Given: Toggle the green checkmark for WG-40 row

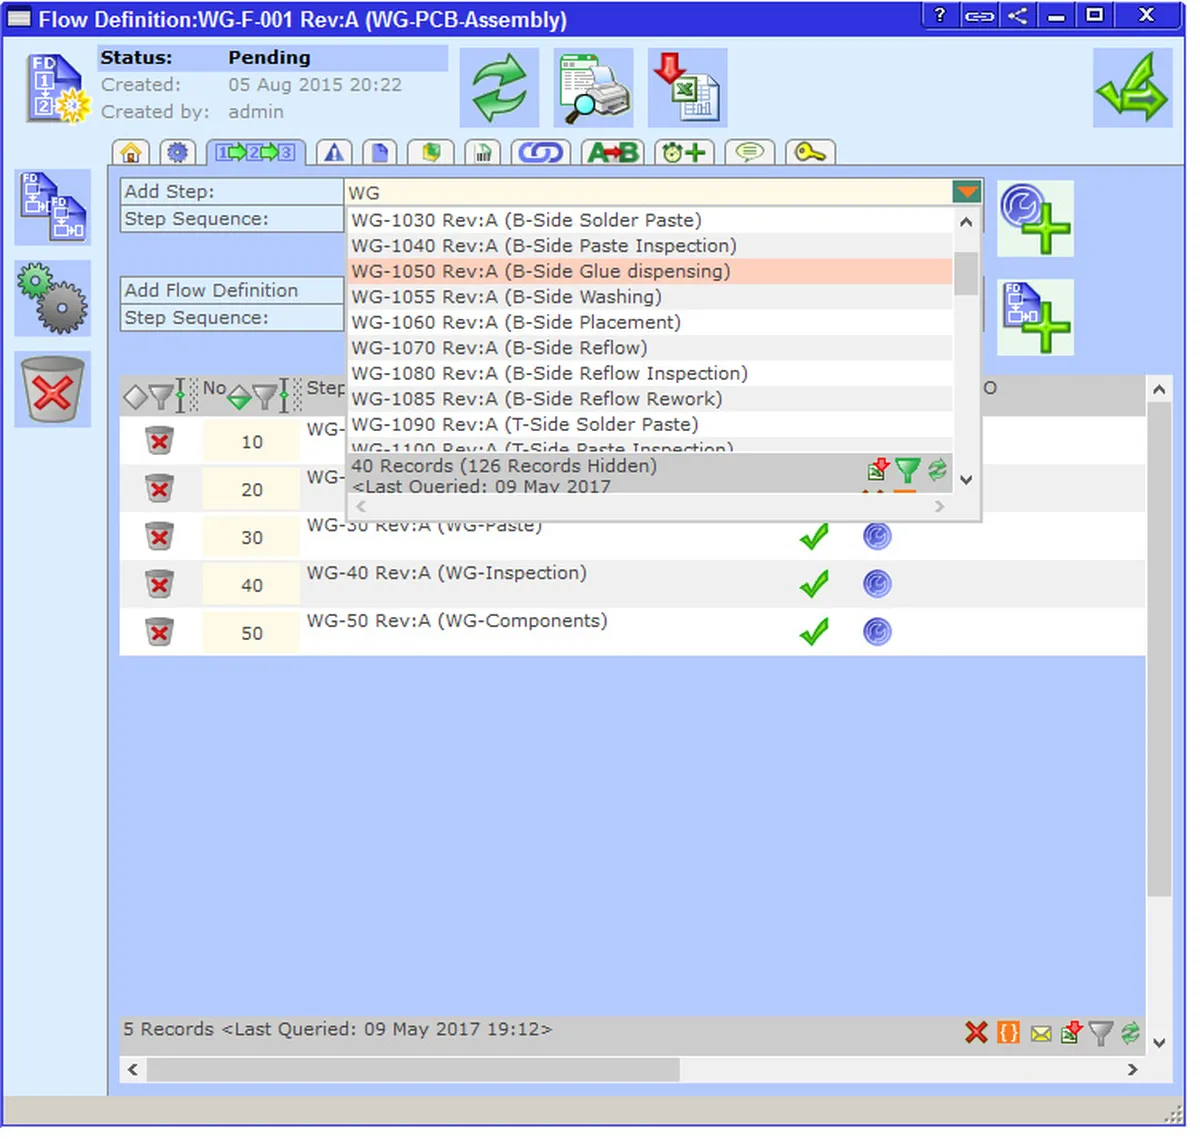Looking at the screenshot, I should point(814,584).
